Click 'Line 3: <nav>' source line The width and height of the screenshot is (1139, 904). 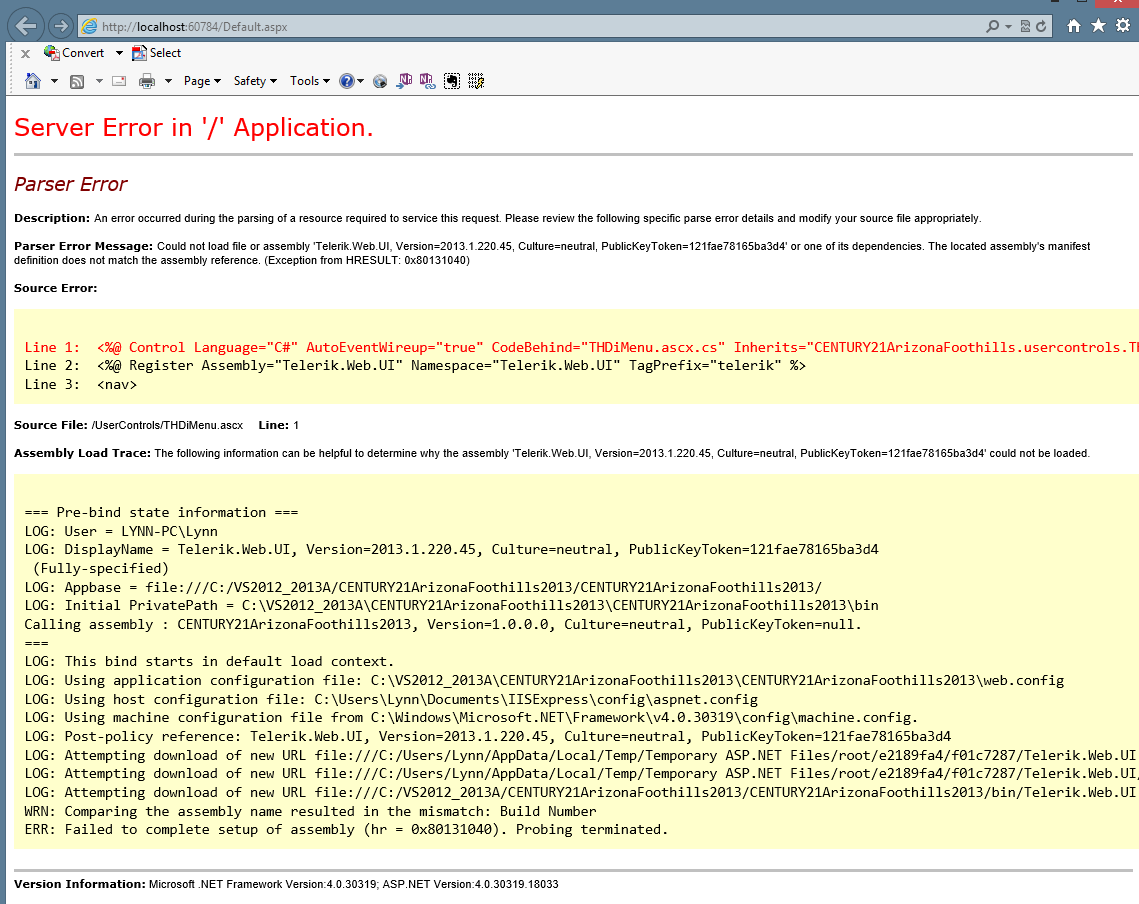pyautogui.click(x=81, y=384)
